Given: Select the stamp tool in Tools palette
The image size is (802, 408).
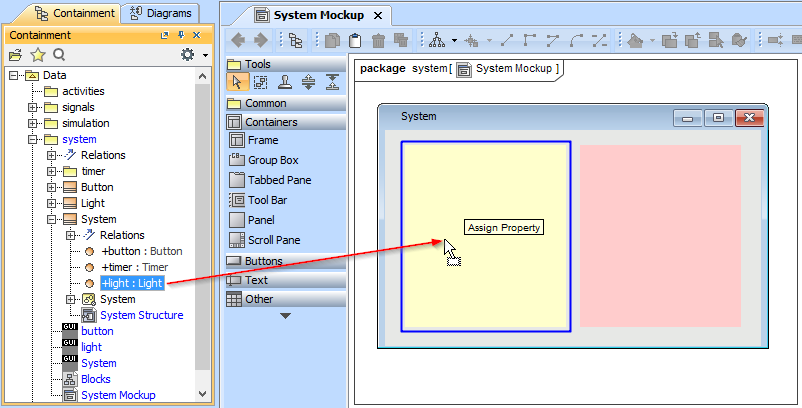Looking at the screenshot, I should click(285, 82).
